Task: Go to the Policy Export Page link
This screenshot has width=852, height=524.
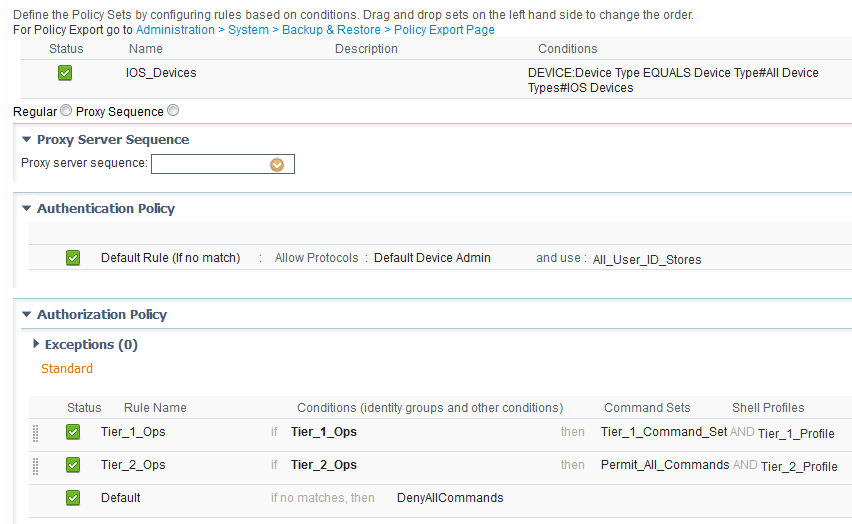Action: coord(444,30)
